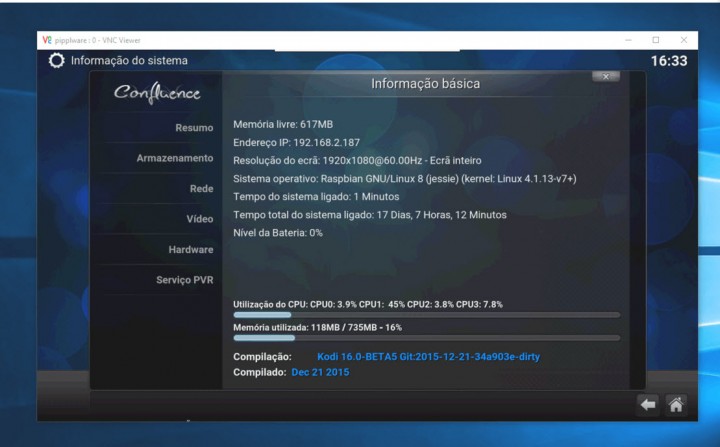Open the Armazenamento section

[175, 158]
